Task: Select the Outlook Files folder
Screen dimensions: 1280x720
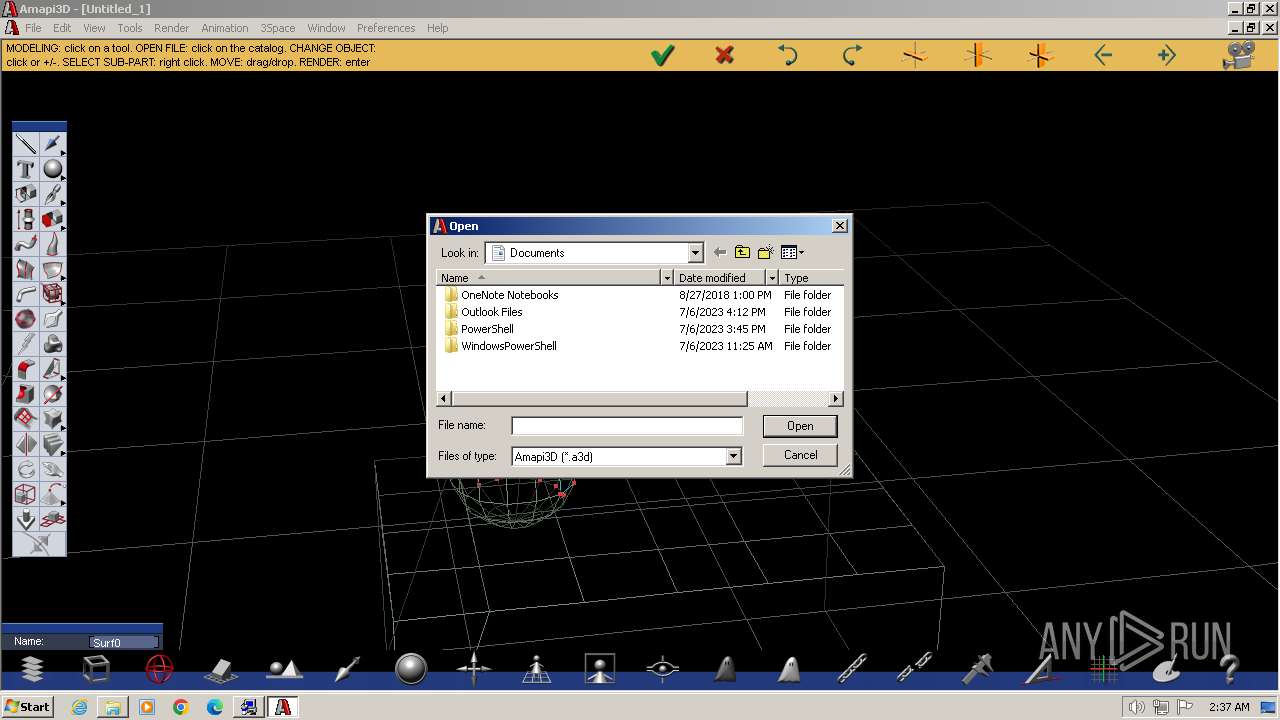Action: click(483, 312)
